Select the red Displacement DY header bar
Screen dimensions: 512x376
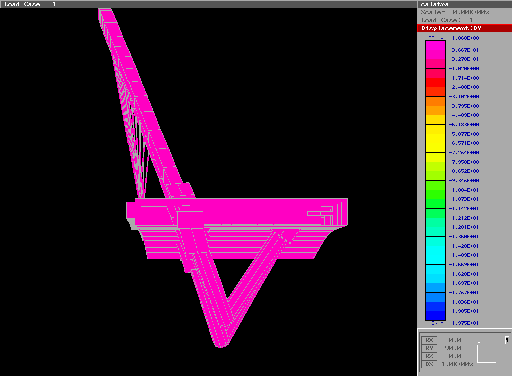[x=465, y=28]
